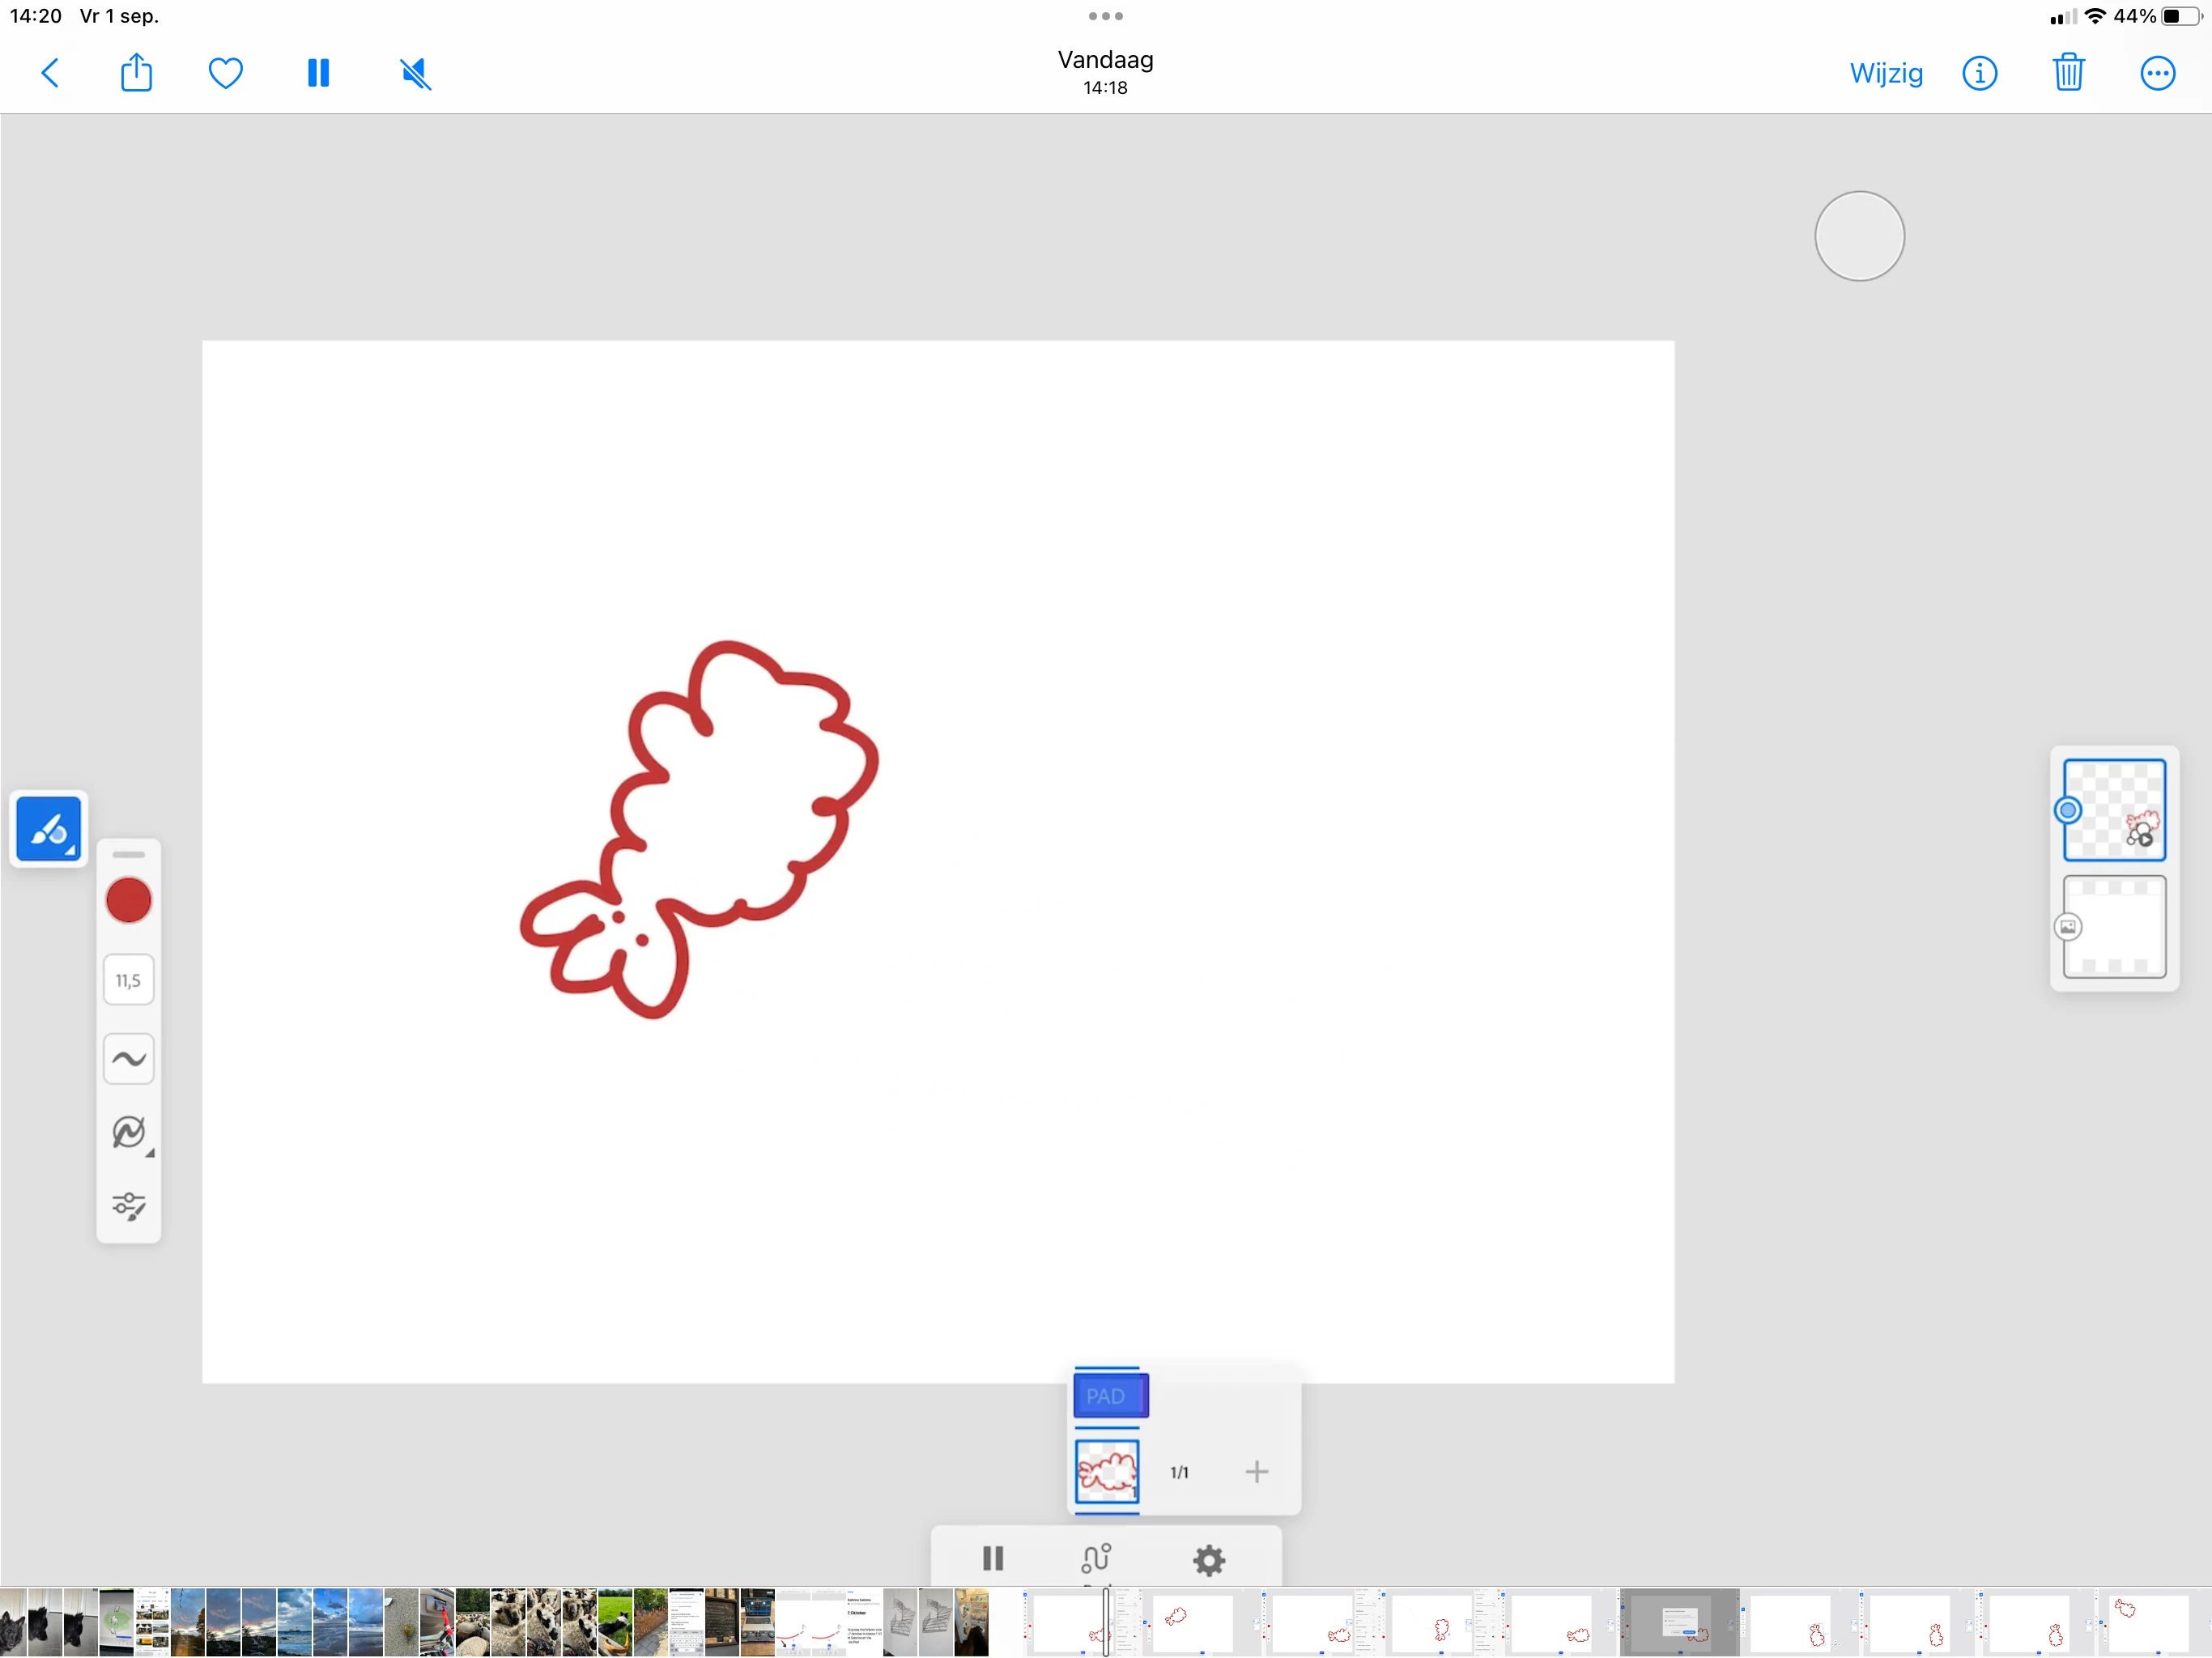Unmute the video sound
The image size is (2212, 1658).
point(415,73)
